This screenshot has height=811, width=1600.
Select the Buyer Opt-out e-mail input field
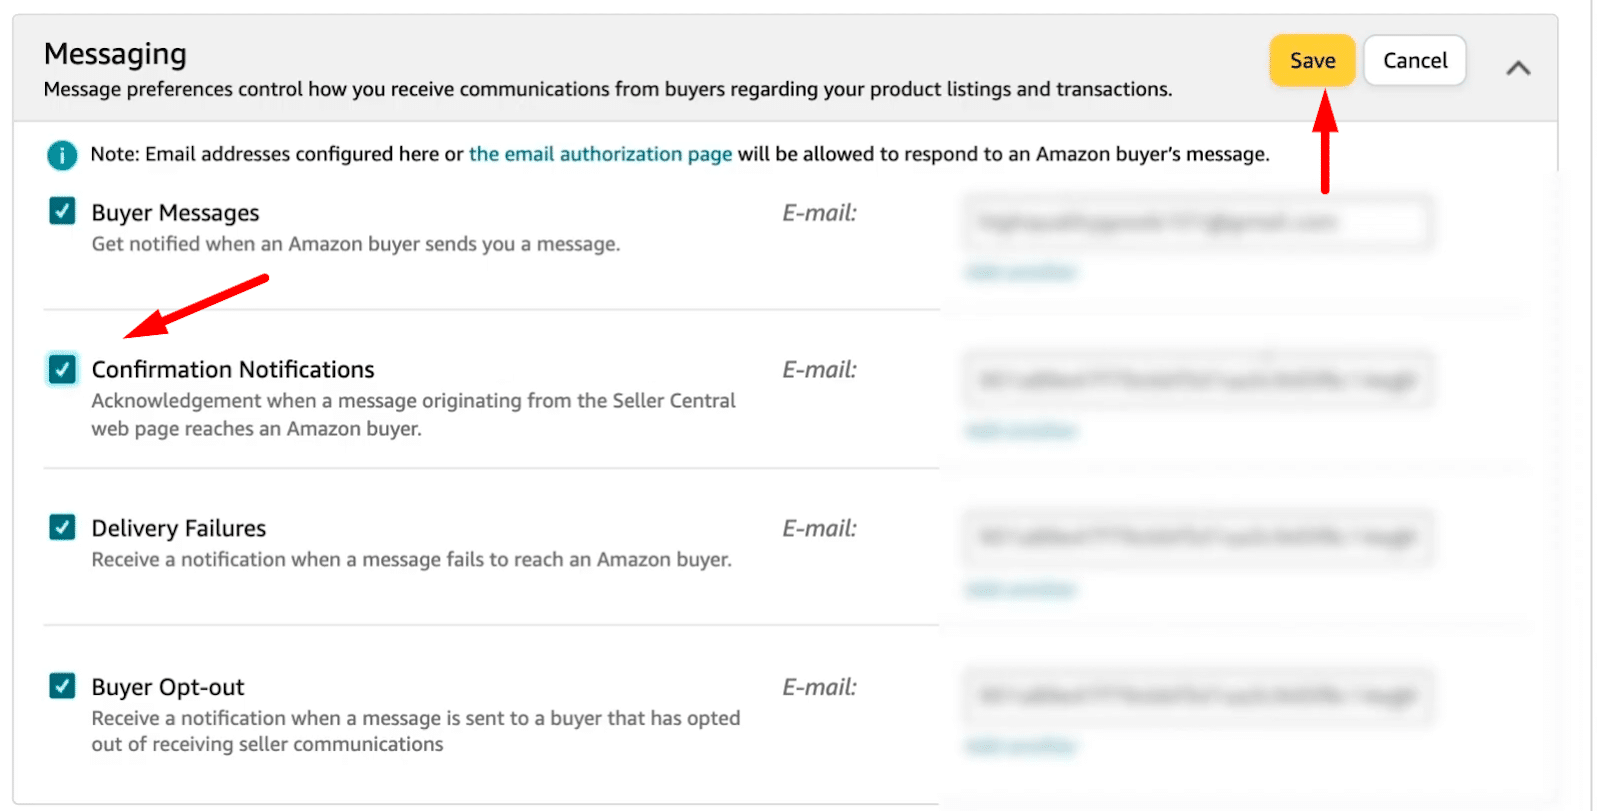coord(1197,696)
